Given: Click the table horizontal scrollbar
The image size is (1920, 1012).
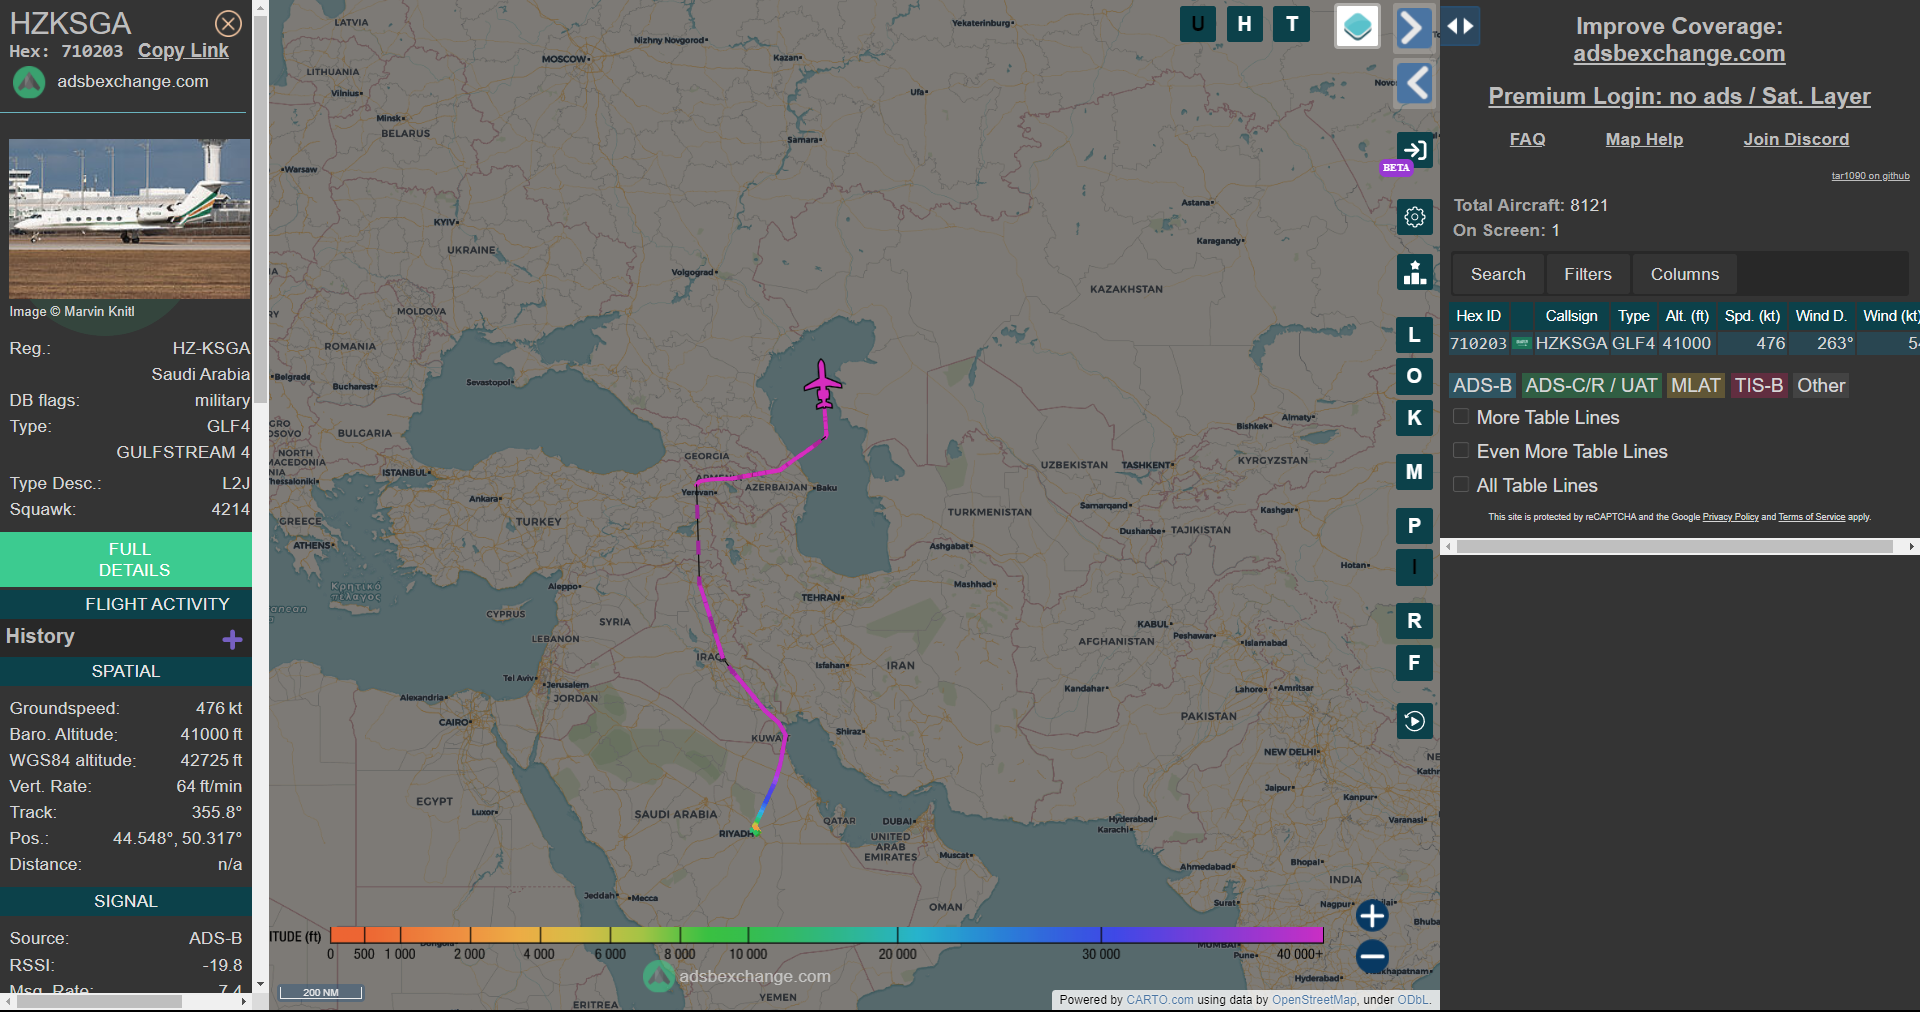Looking at the screenshot, I should tap(1675, 547).
